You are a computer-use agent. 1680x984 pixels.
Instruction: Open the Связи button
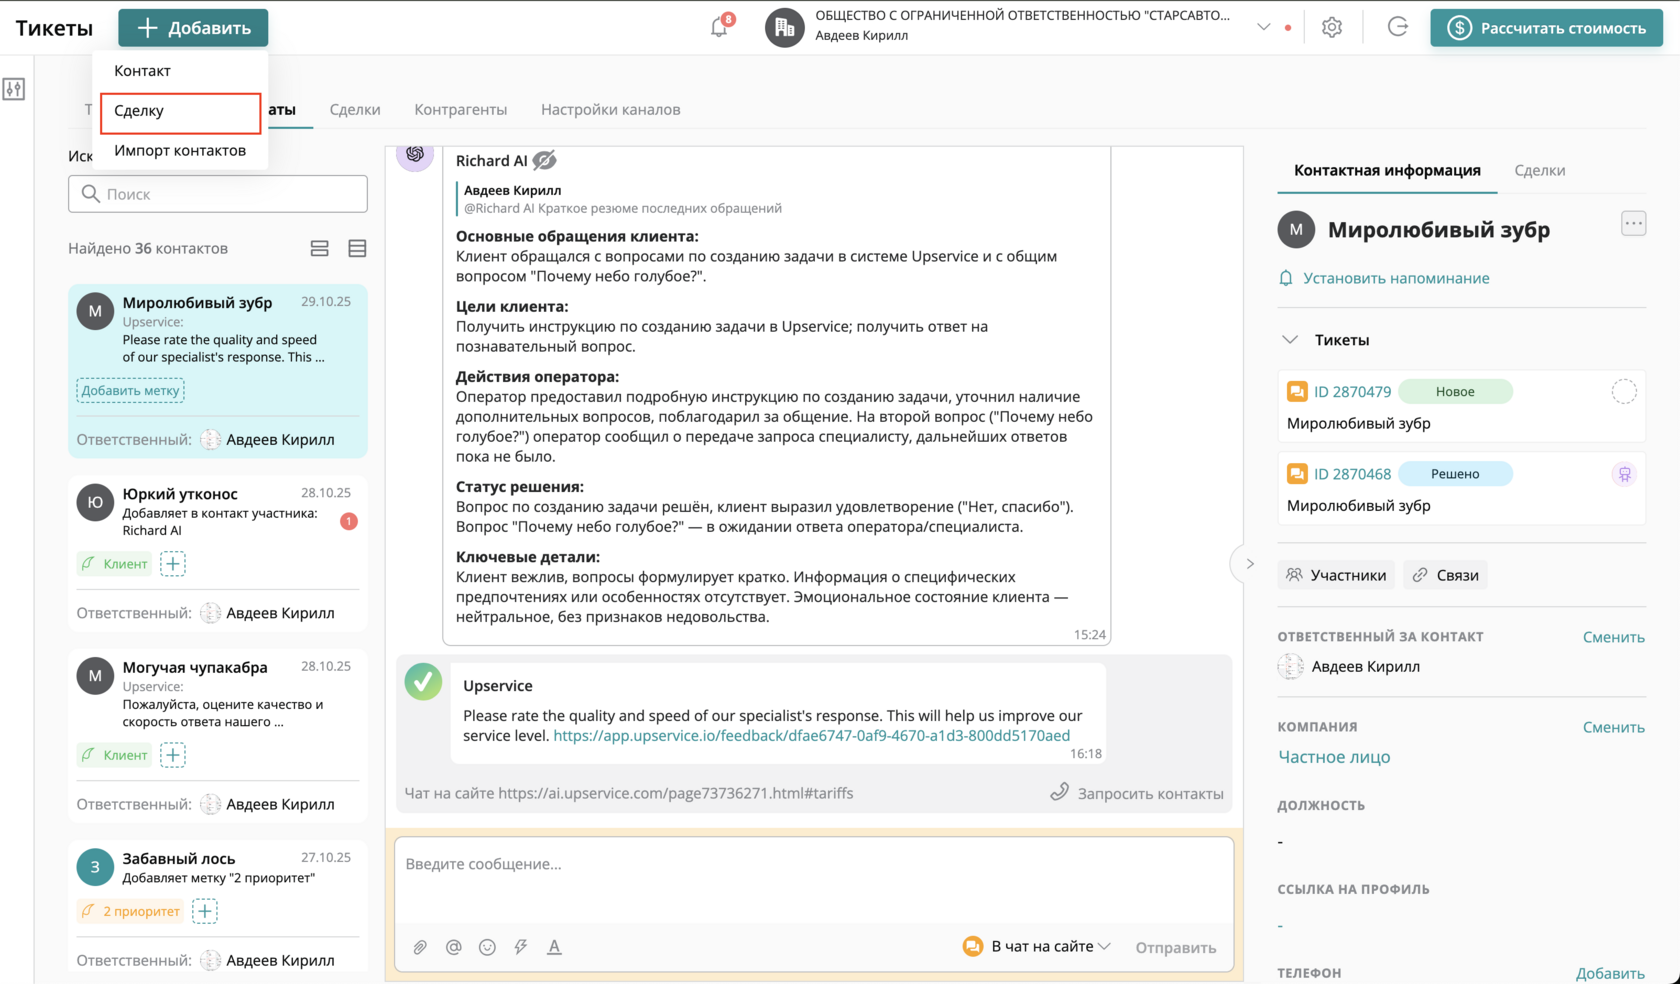pyautogui.click(x=1445, y=575)
